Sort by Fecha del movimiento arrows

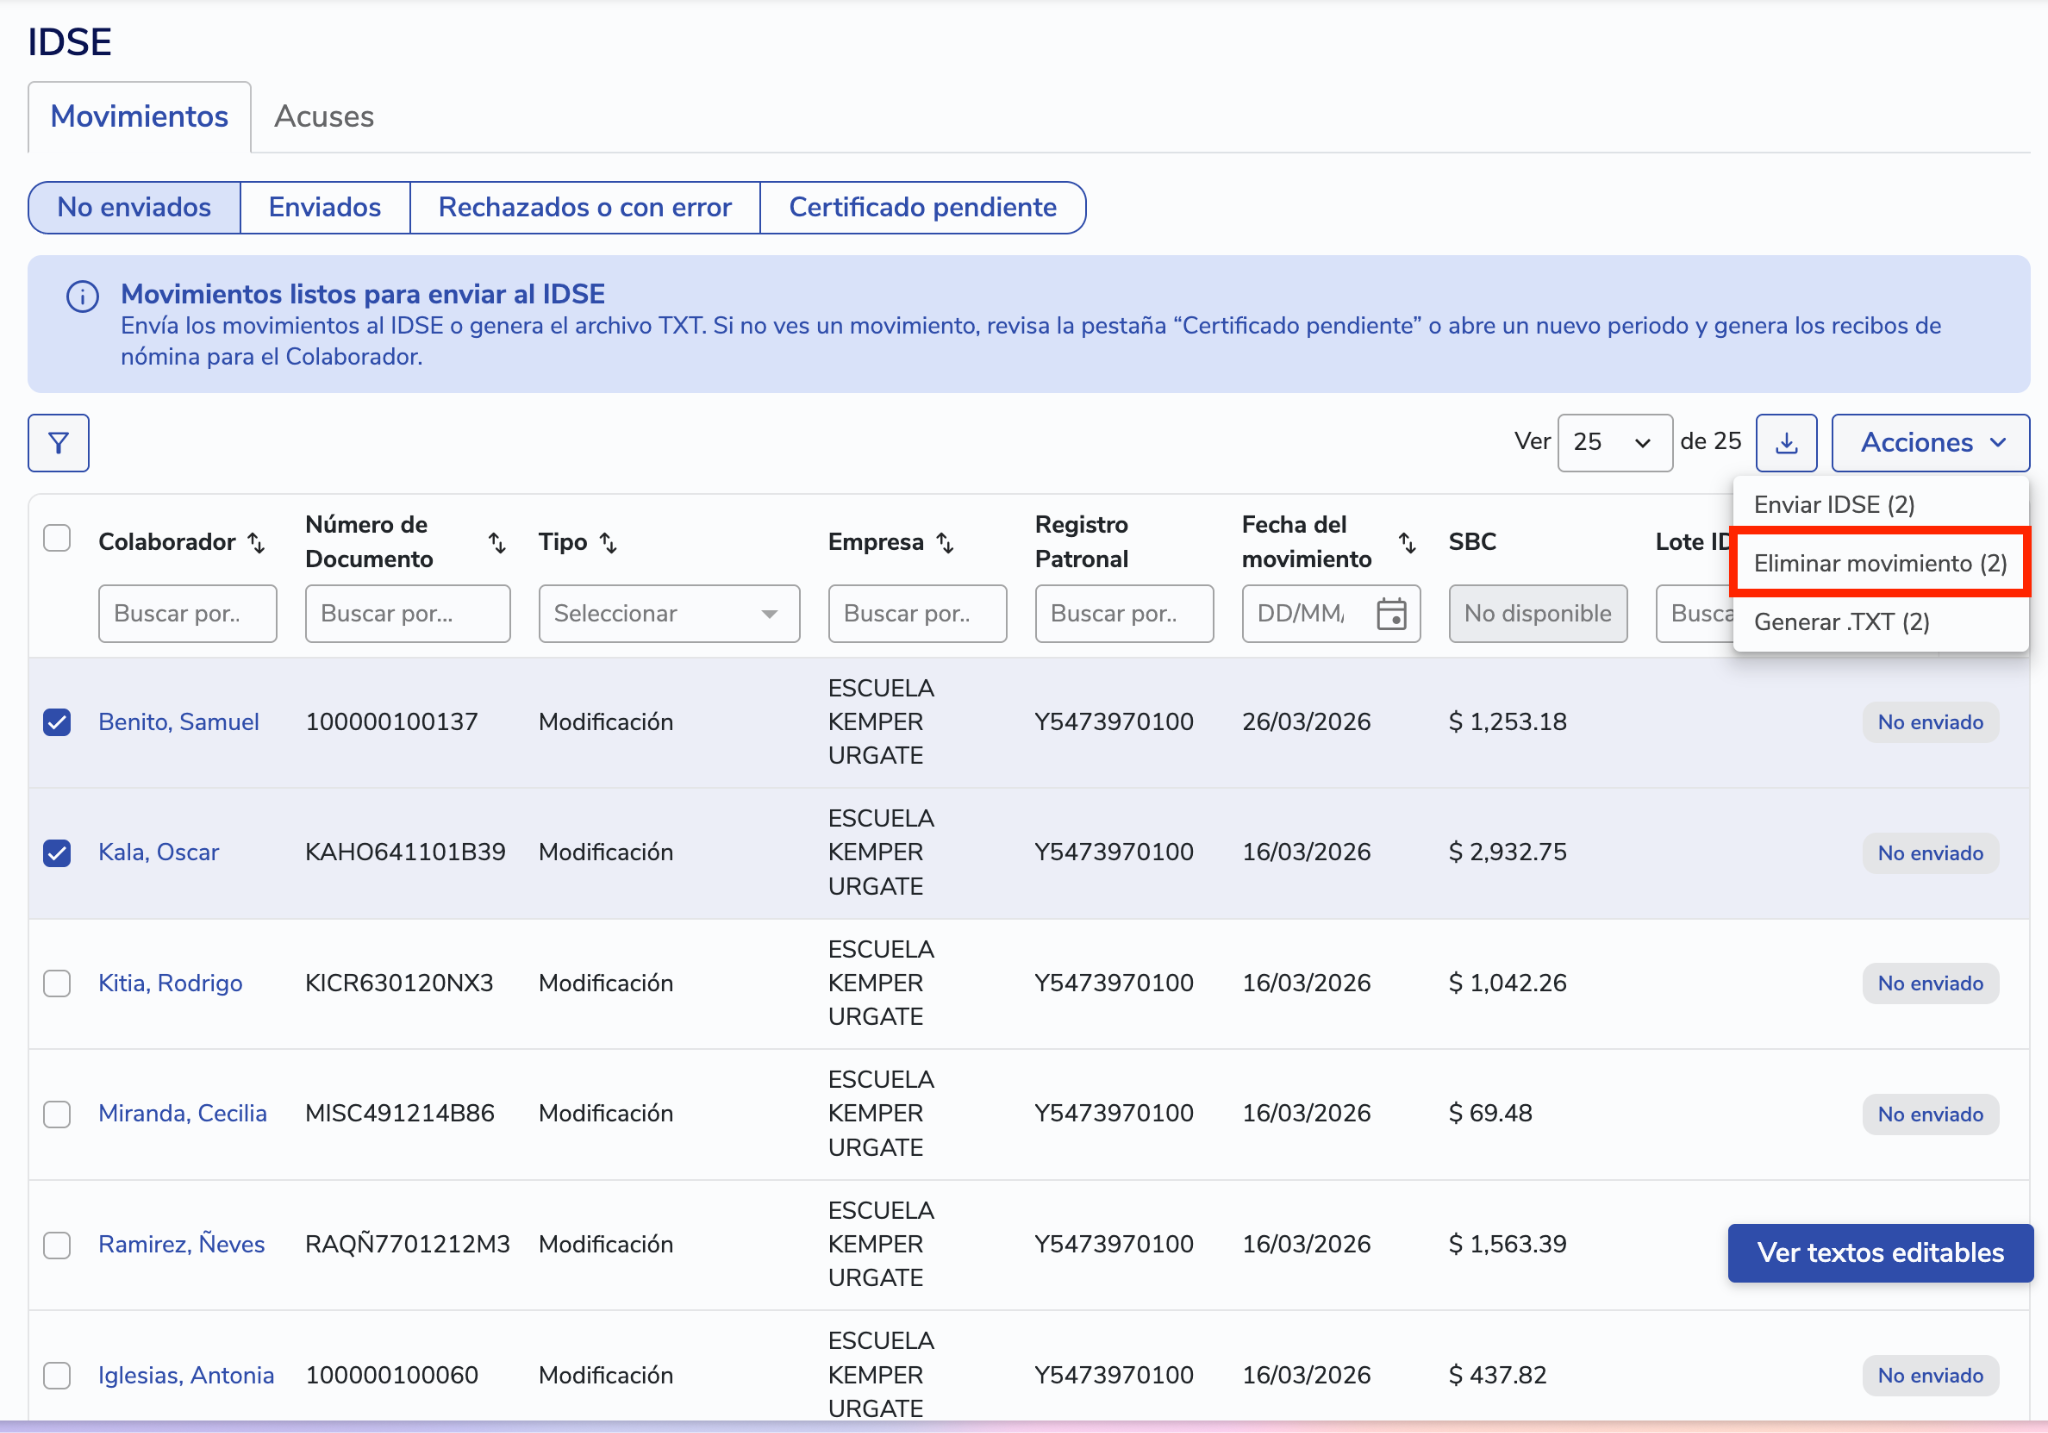1407,542
